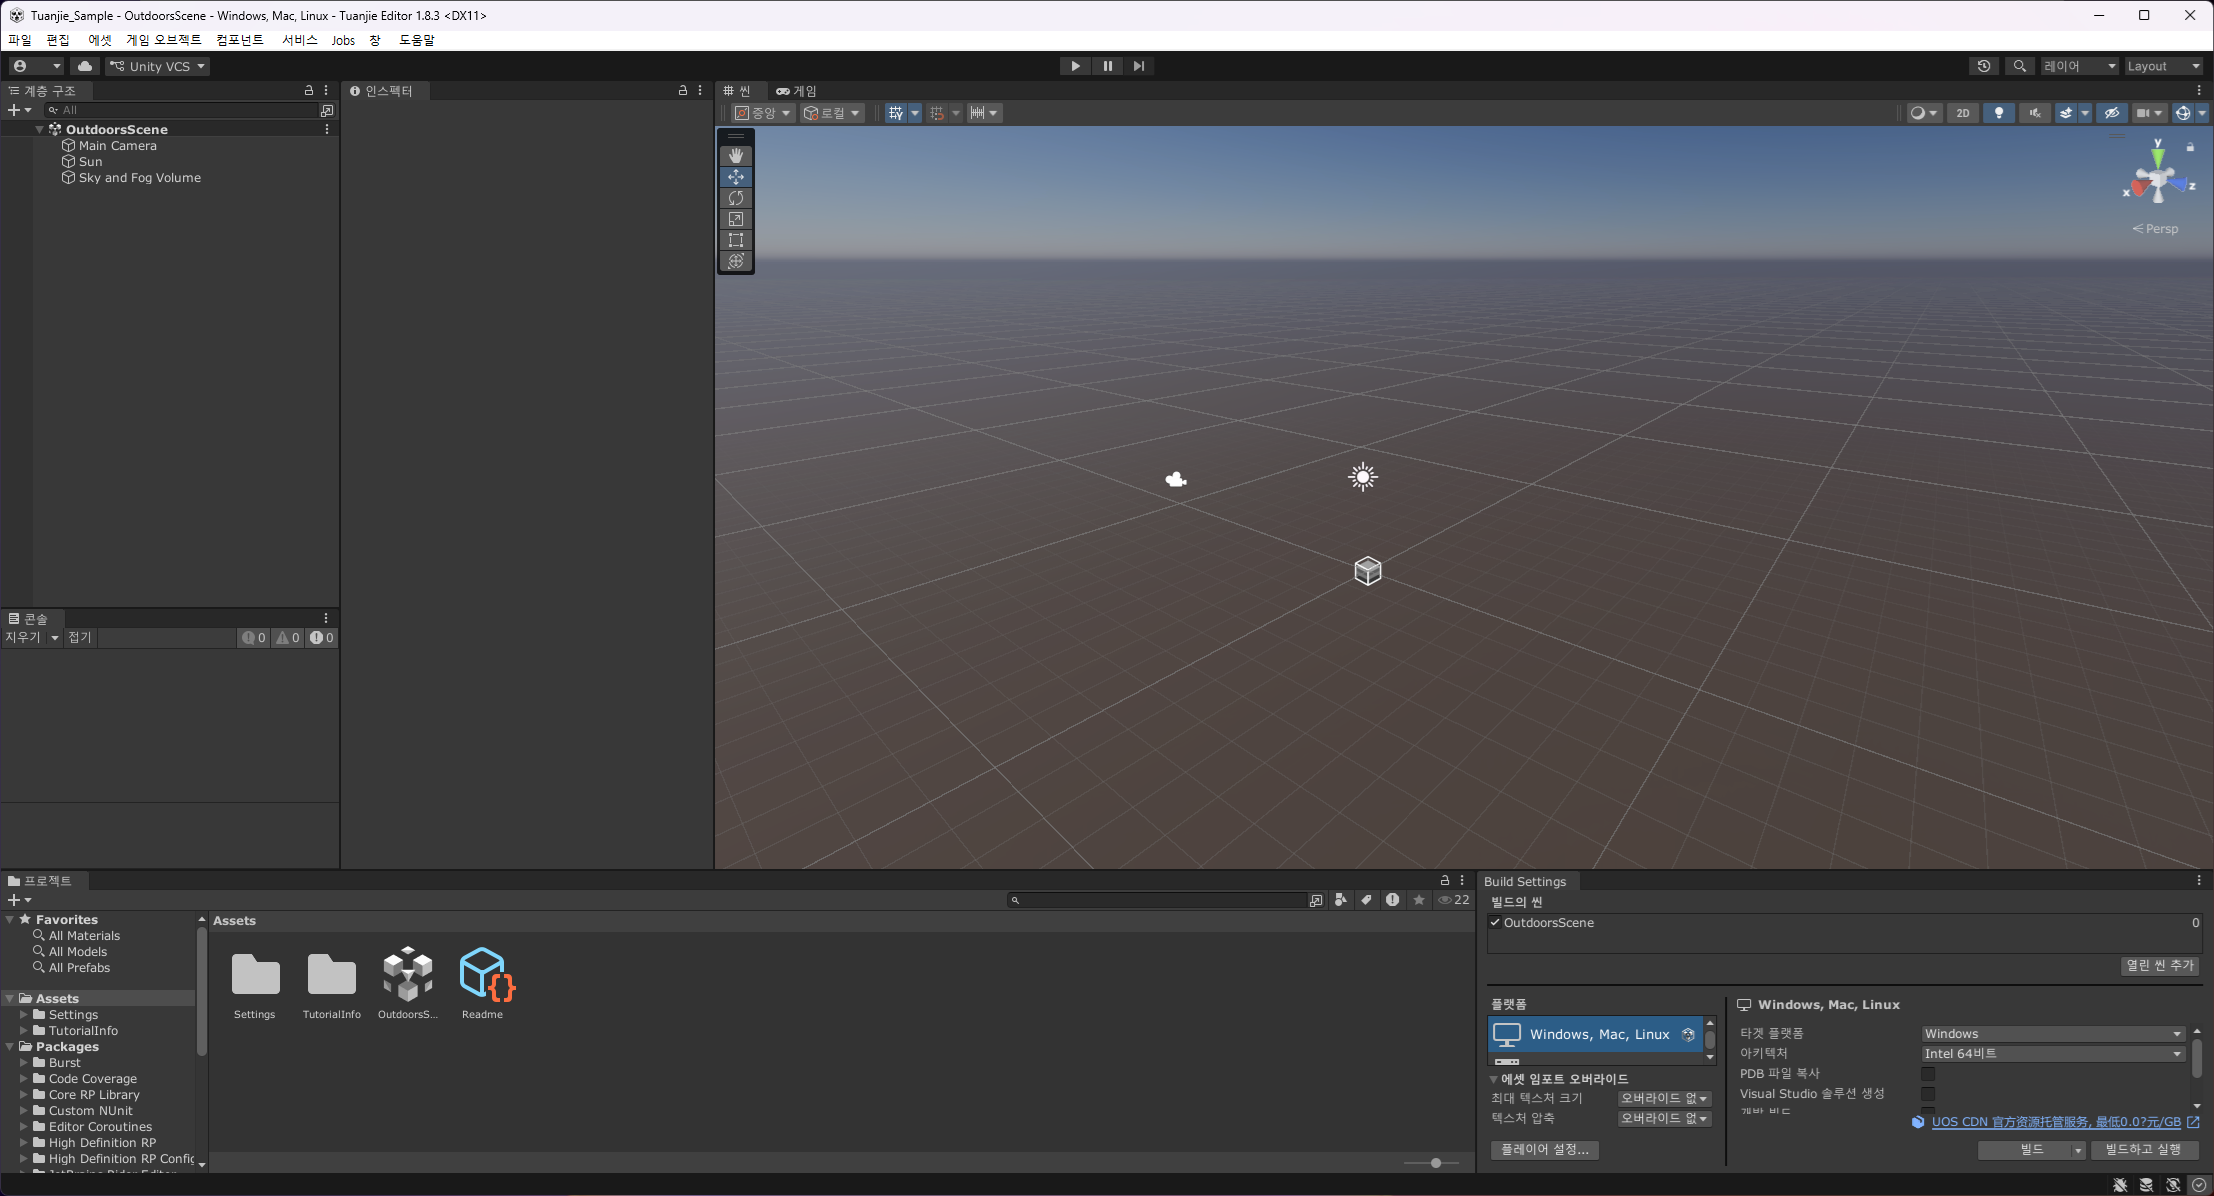Click the cloud services icon

[85, 66]
